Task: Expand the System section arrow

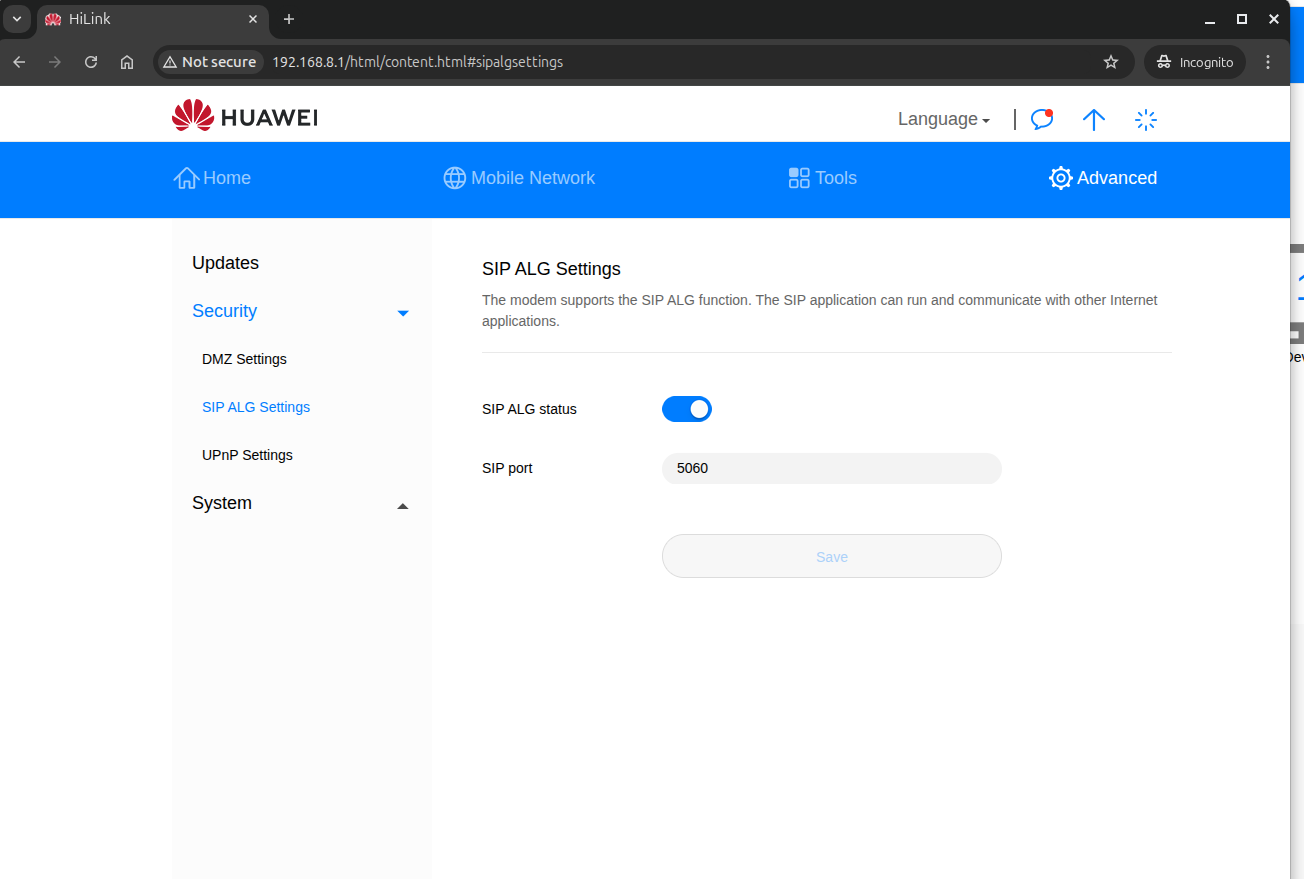Action: pyautogui.click(x=403, y=506)
